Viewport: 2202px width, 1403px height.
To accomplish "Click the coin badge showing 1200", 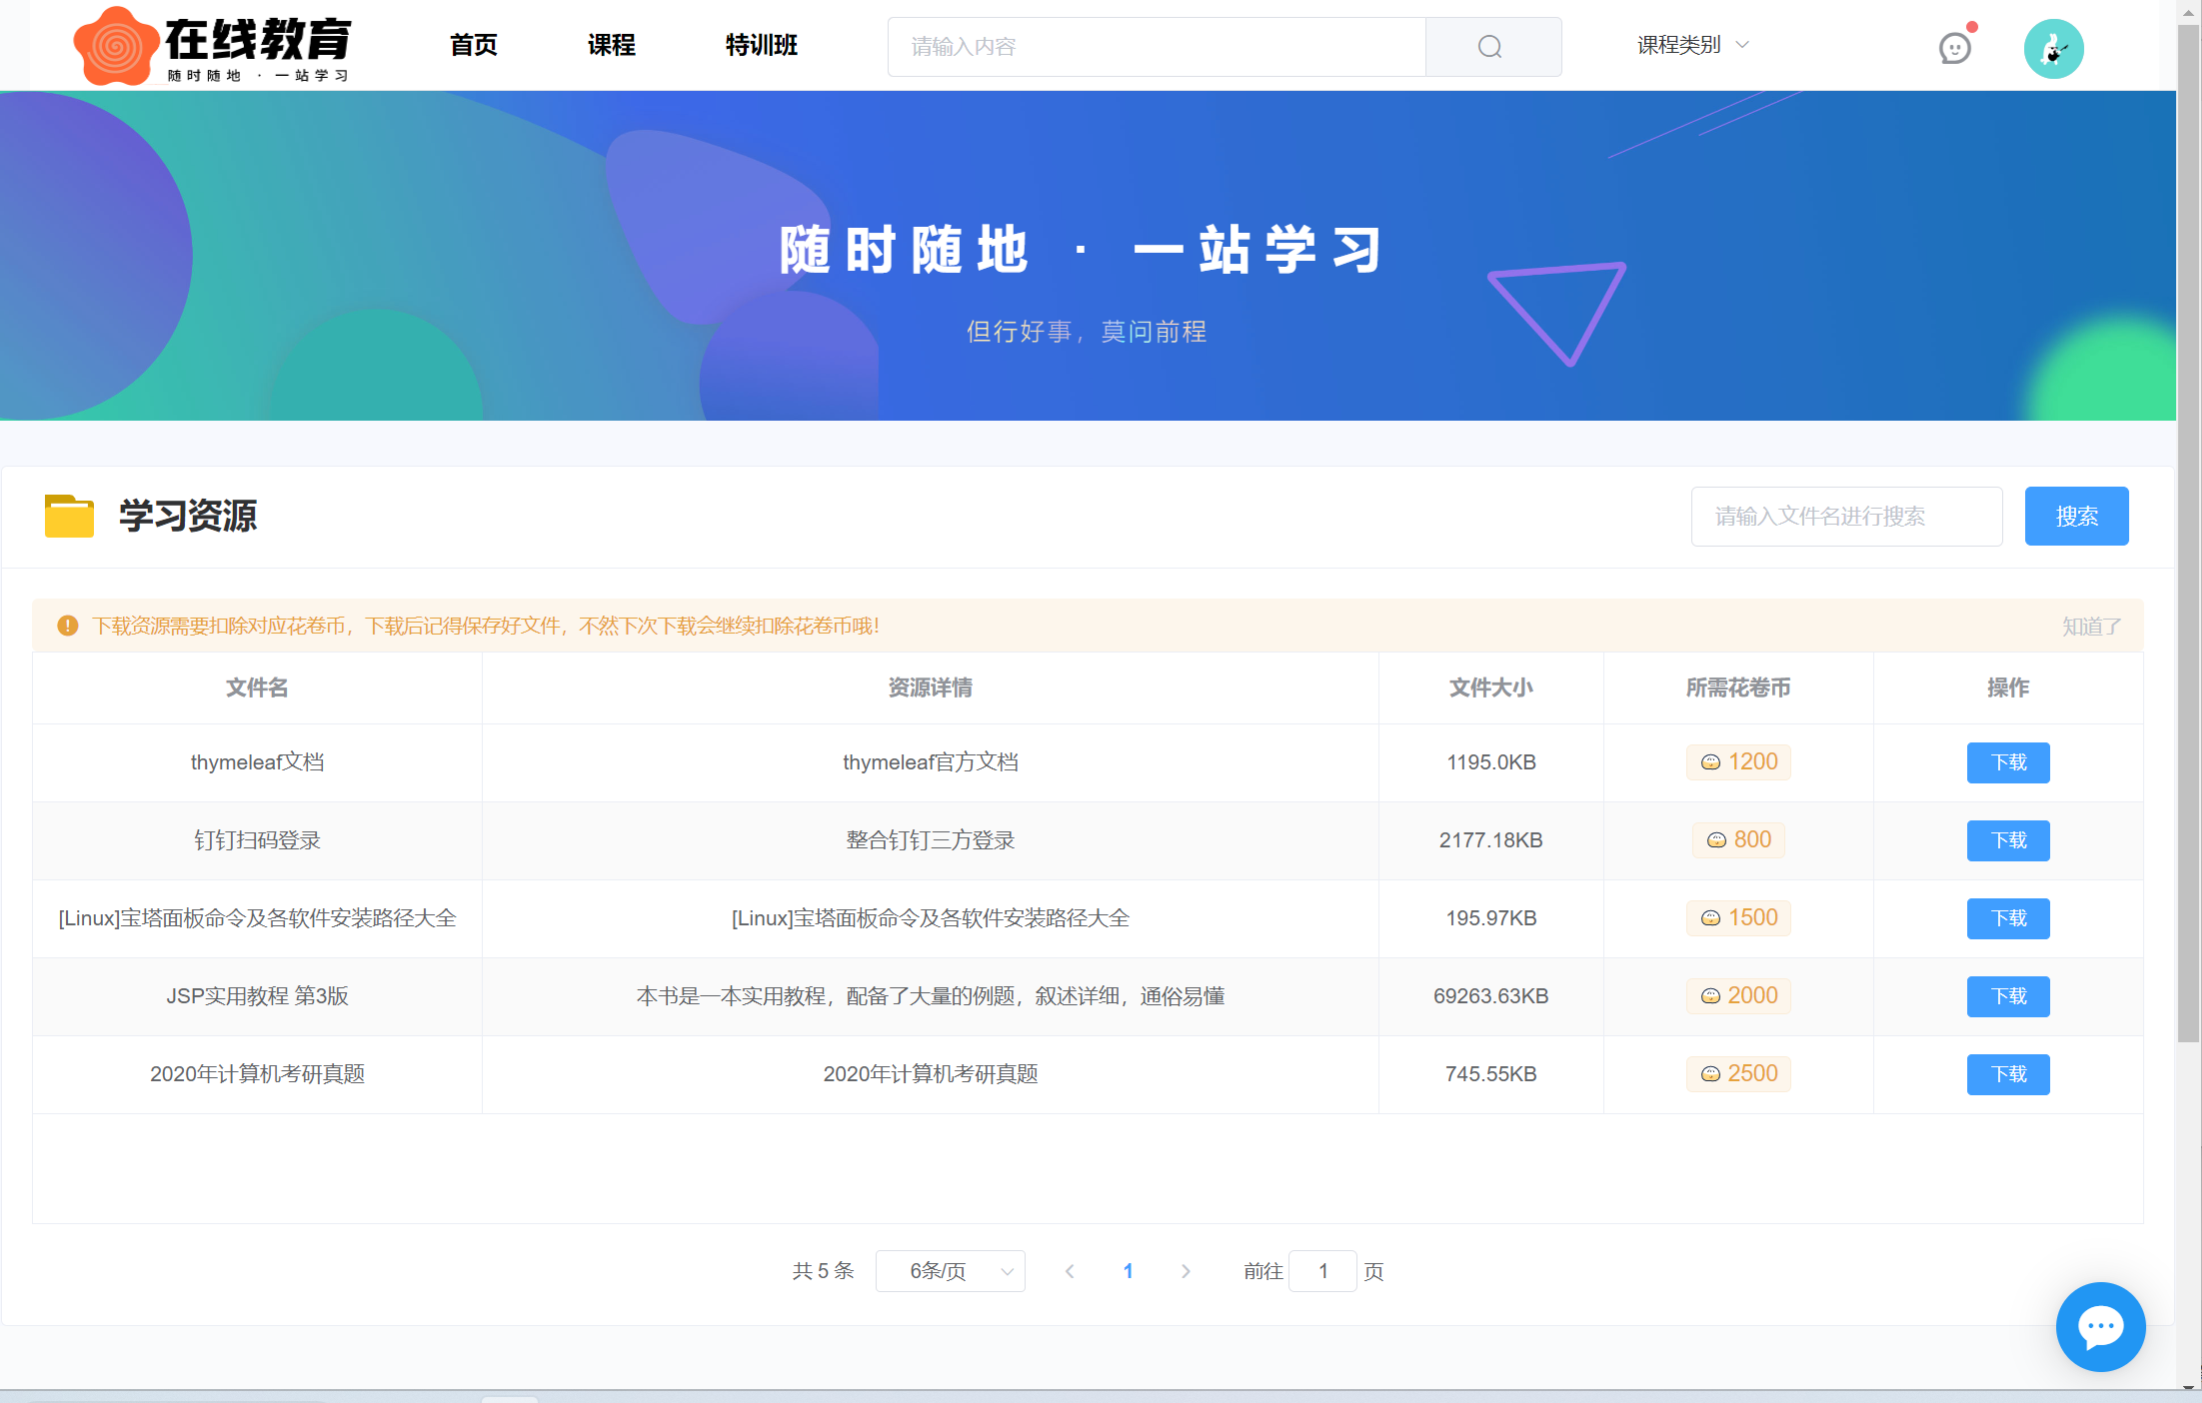I will 1738,762.
